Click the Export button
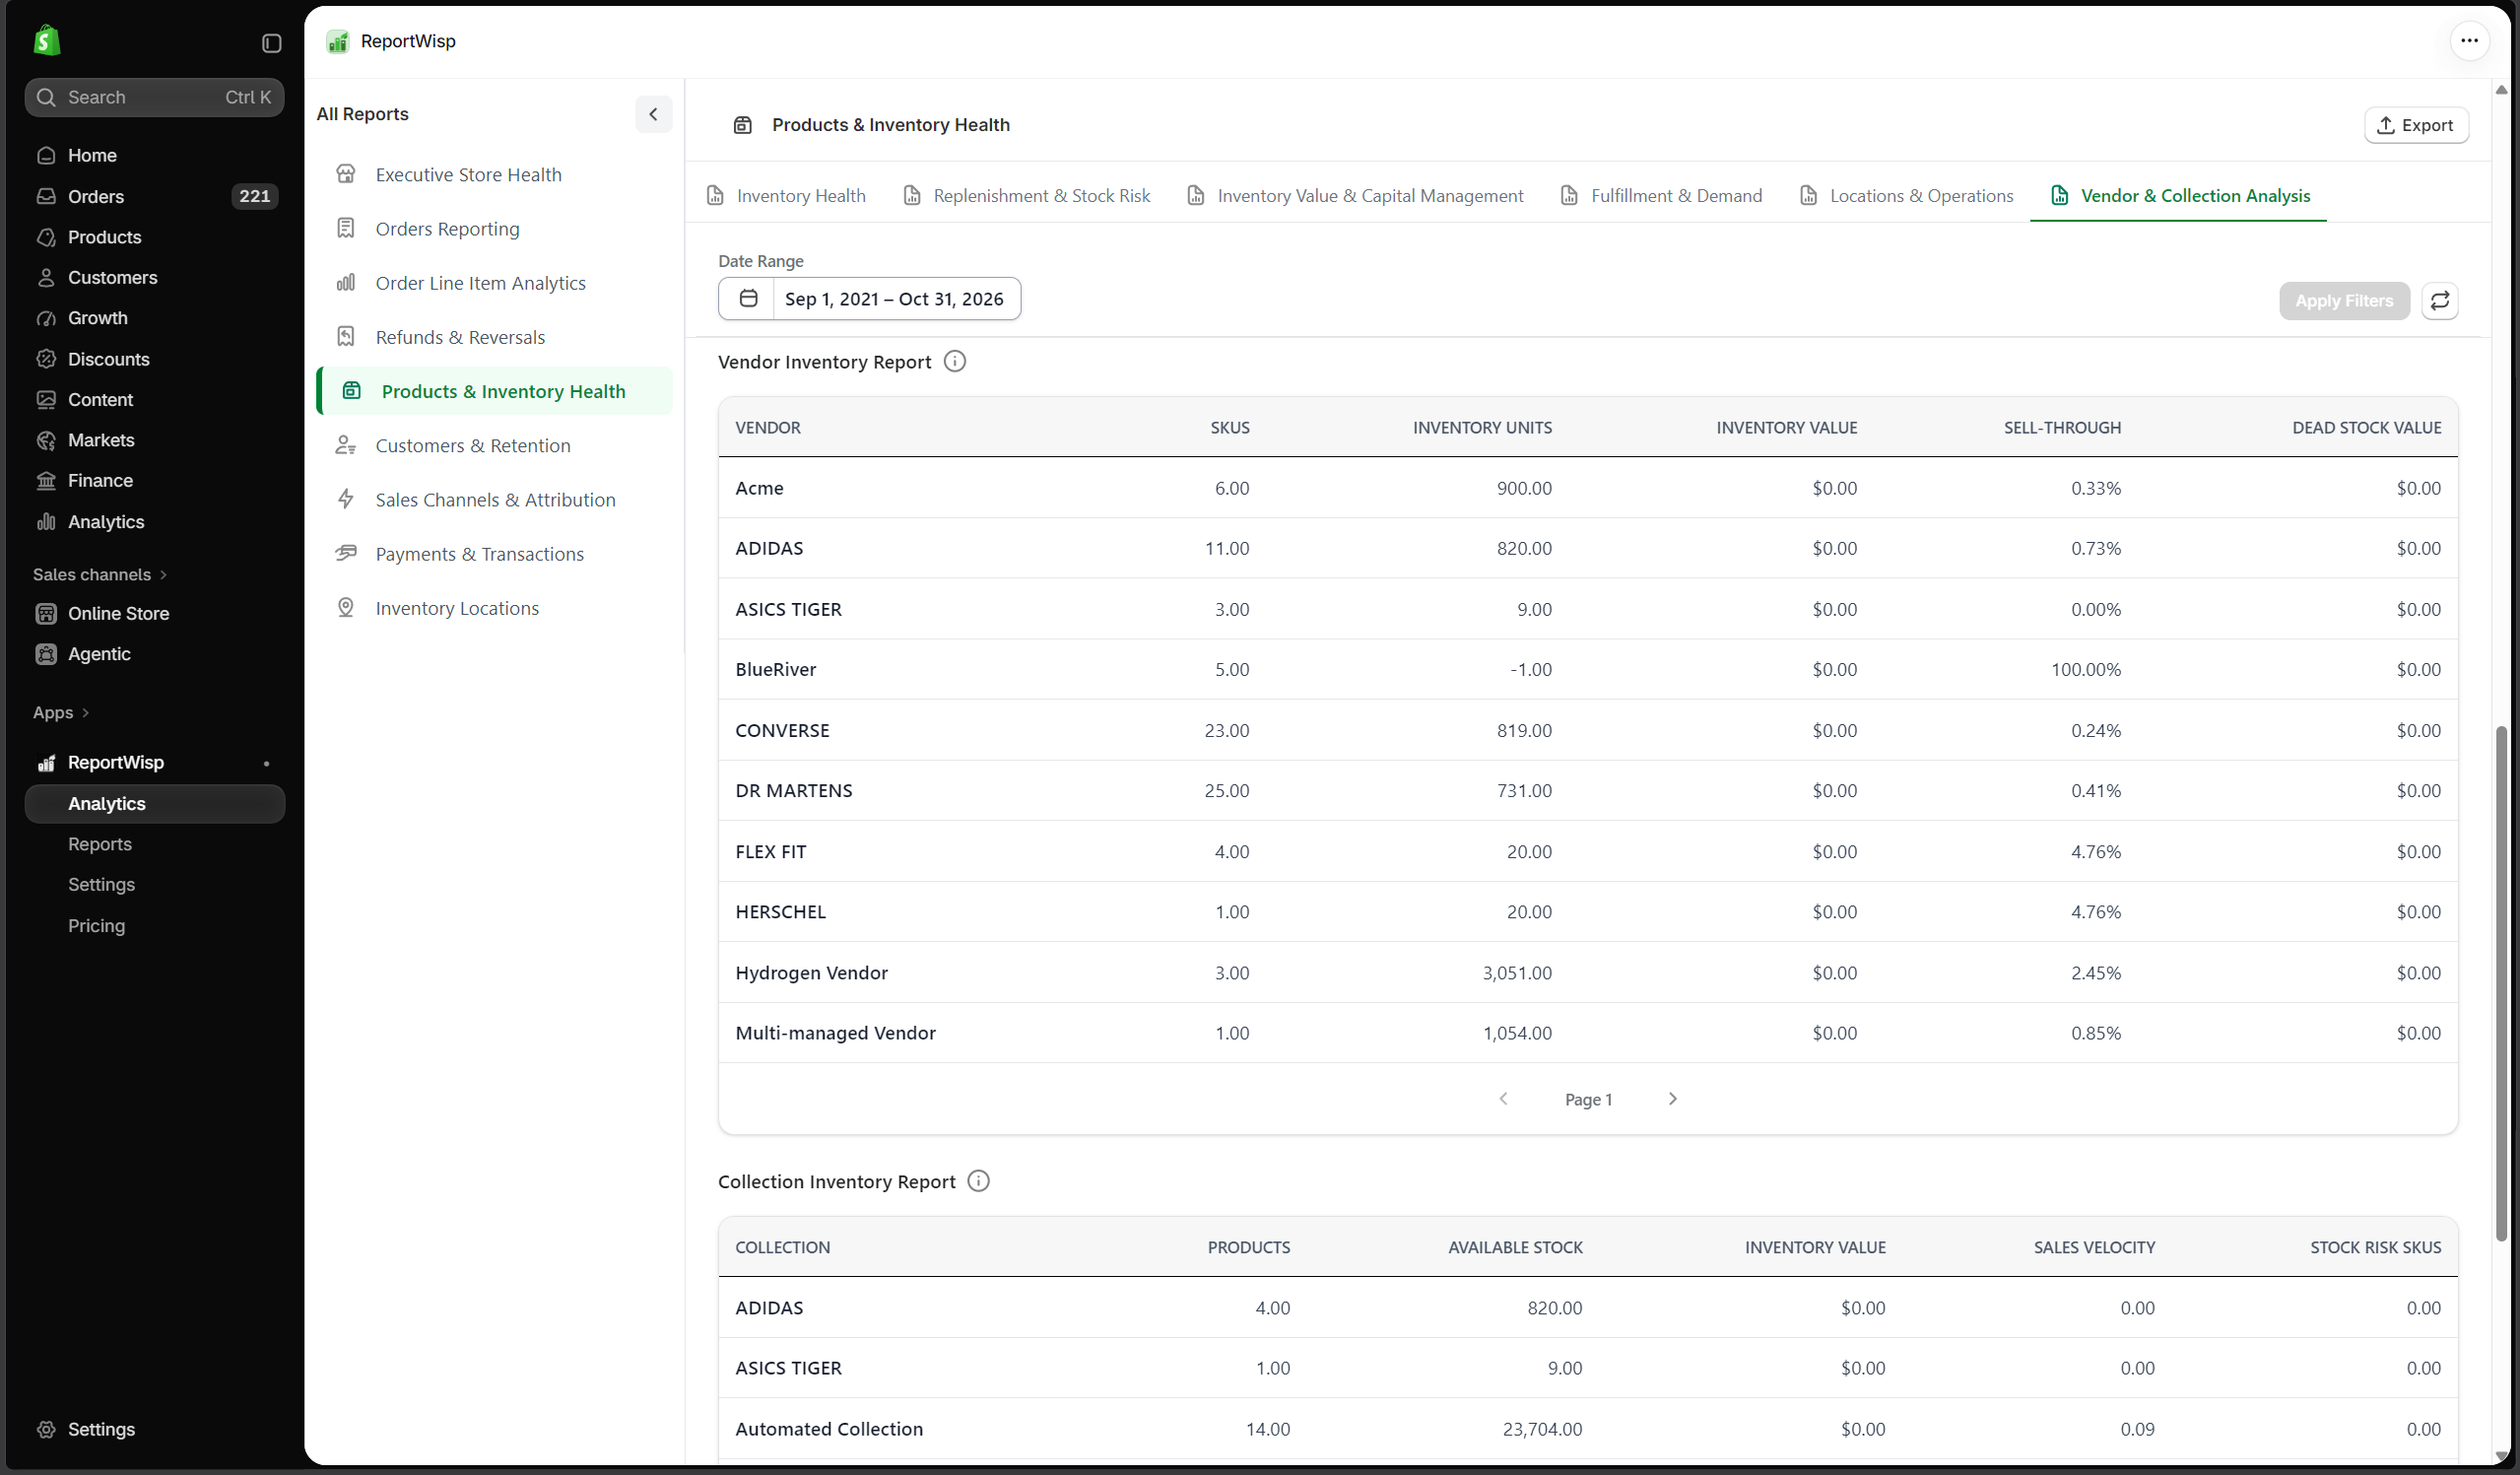The image size is (2520, 1475). click(2415, 125)
